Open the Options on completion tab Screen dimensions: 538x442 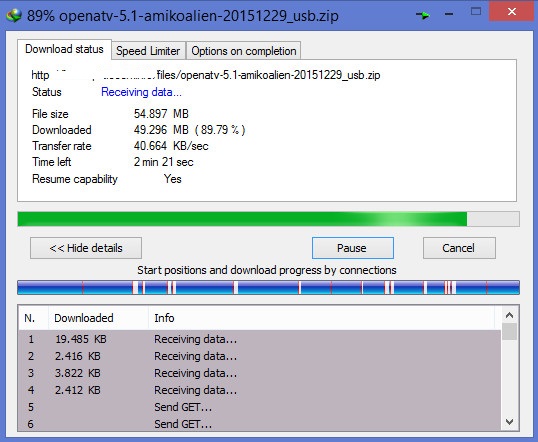pyautogui.click(x=244, y=51)
